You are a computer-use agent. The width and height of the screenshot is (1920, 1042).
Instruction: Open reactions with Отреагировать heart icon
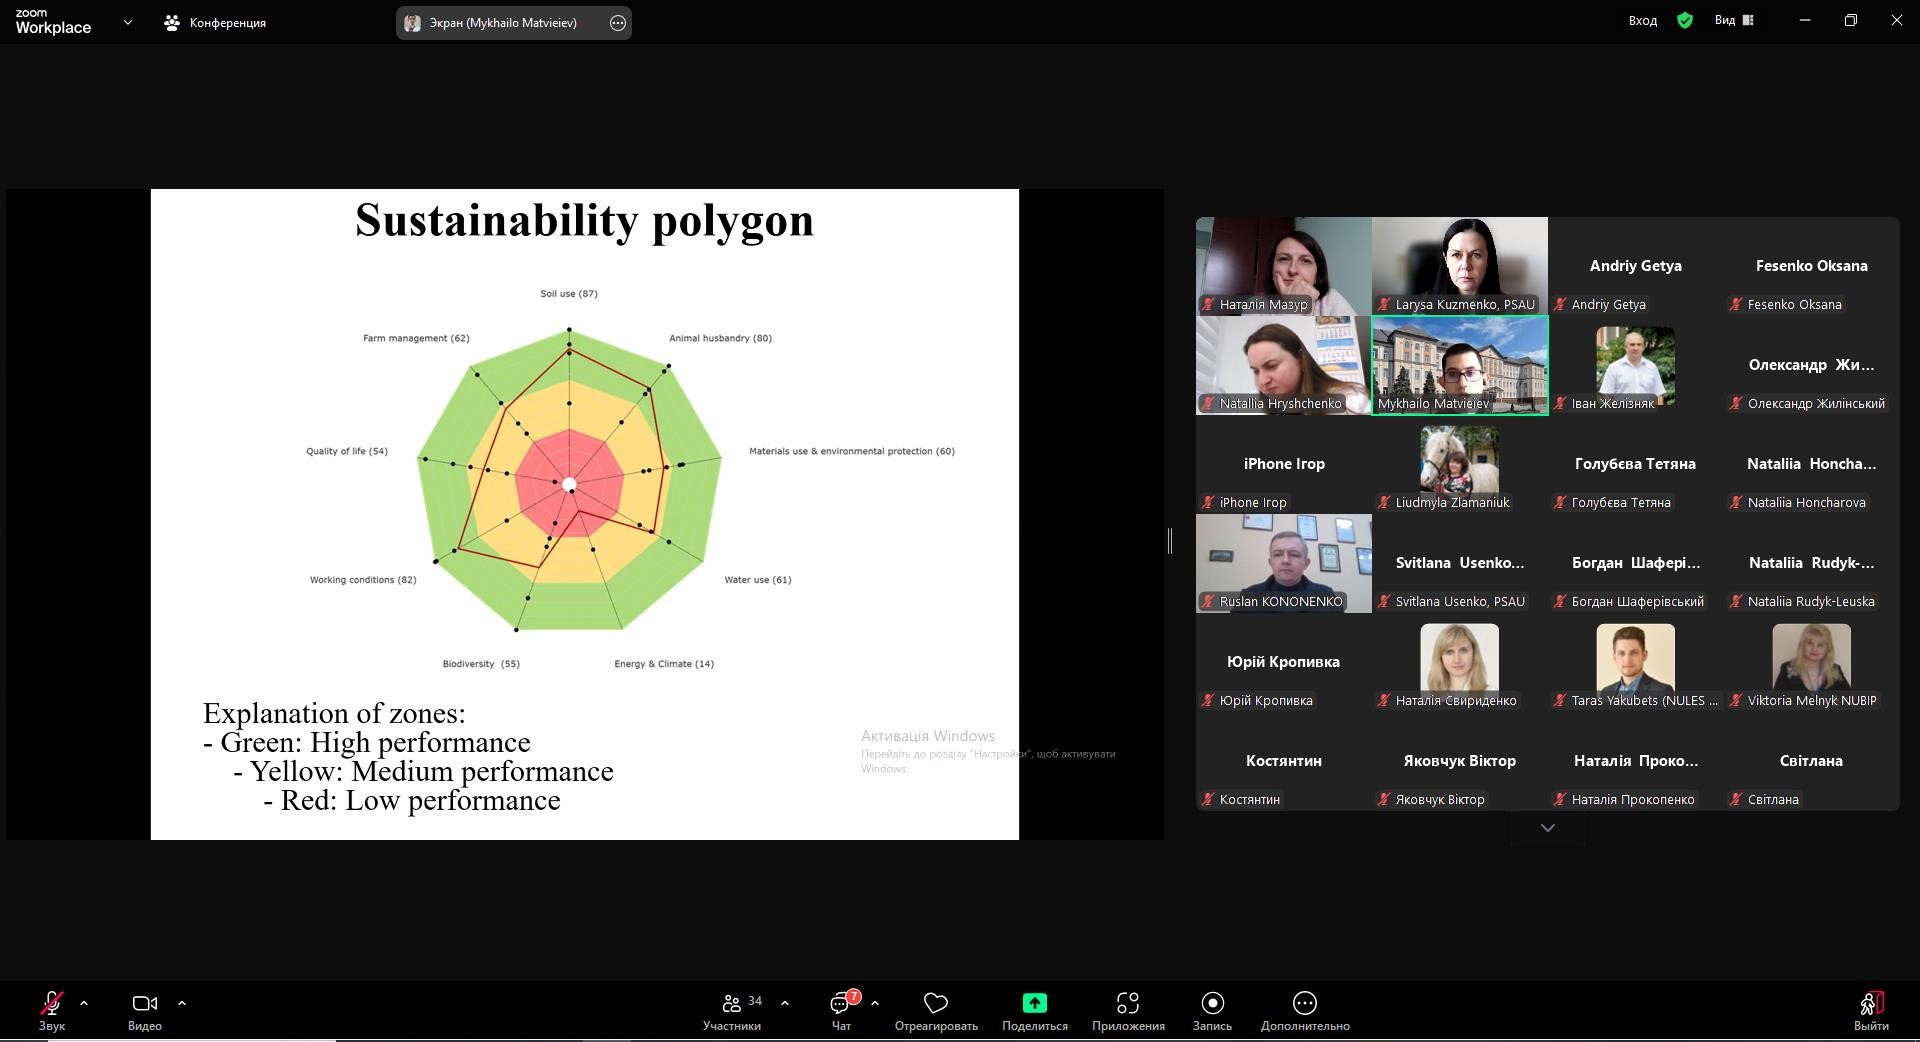936,1010
